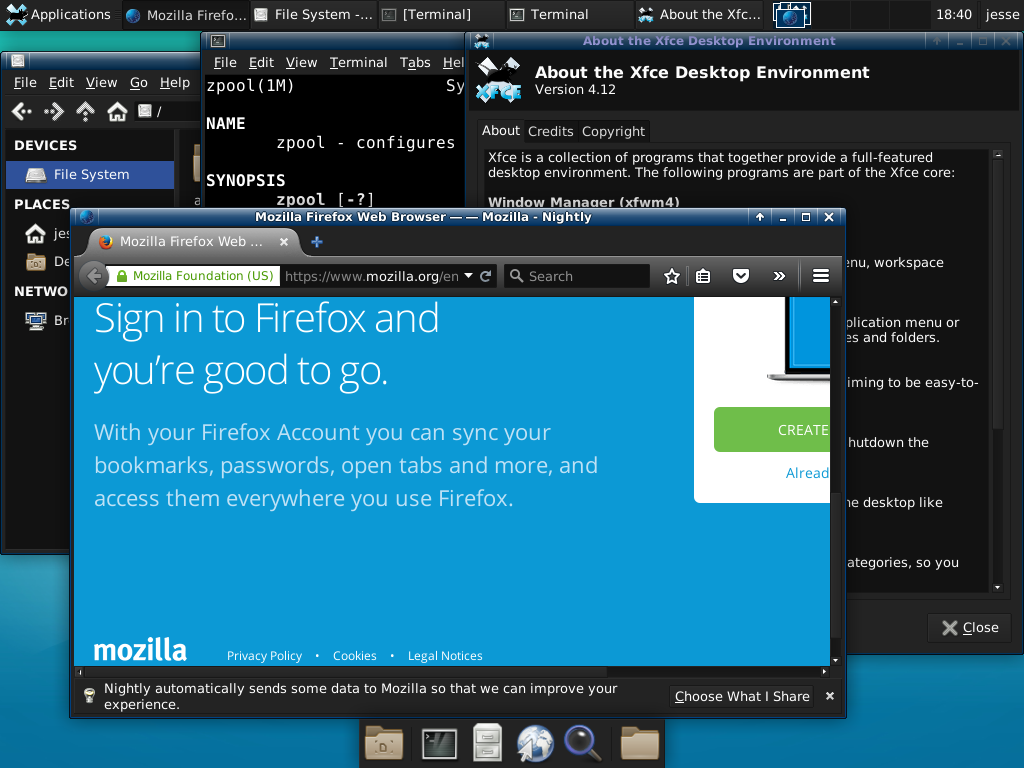This screenshot has height=768, width=1024.
Task: Switch to About tab in Xfce dialog
Action: pyautogui.click(x=500, y=131)
